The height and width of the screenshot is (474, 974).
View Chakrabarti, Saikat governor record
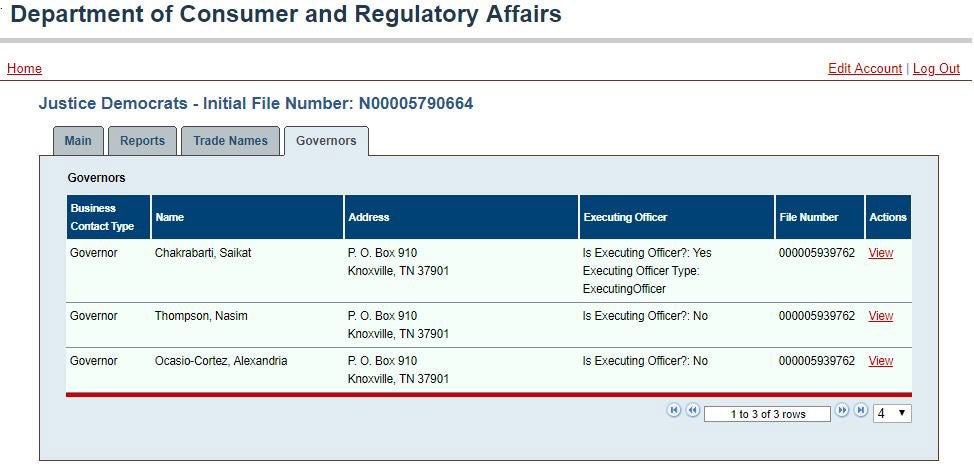pos(881,253)
